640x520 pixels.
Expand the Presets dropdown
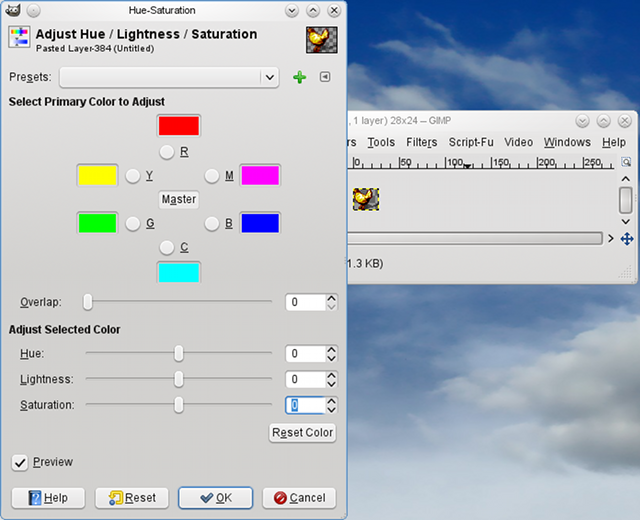pyautogui.click(x=269, y=78)
